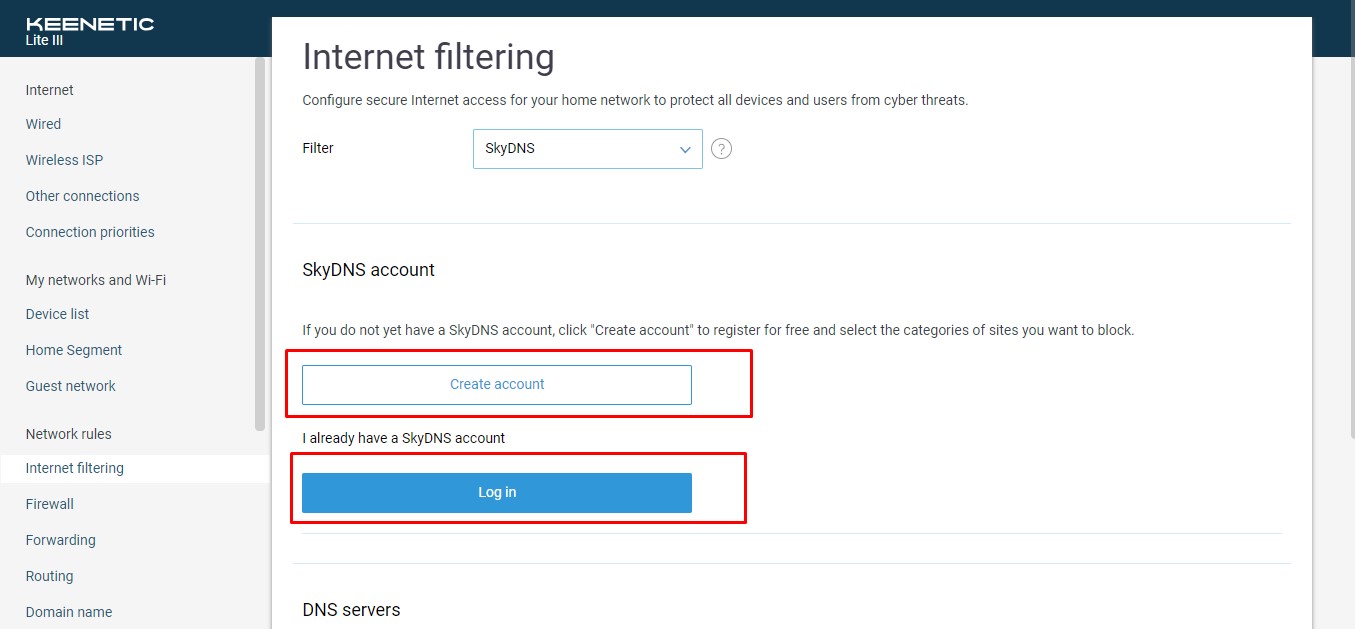Image resolution: width=1355 pixels, height=629 pixels.
Task: Click the Keenetic logo
Action: coord(90,24)
